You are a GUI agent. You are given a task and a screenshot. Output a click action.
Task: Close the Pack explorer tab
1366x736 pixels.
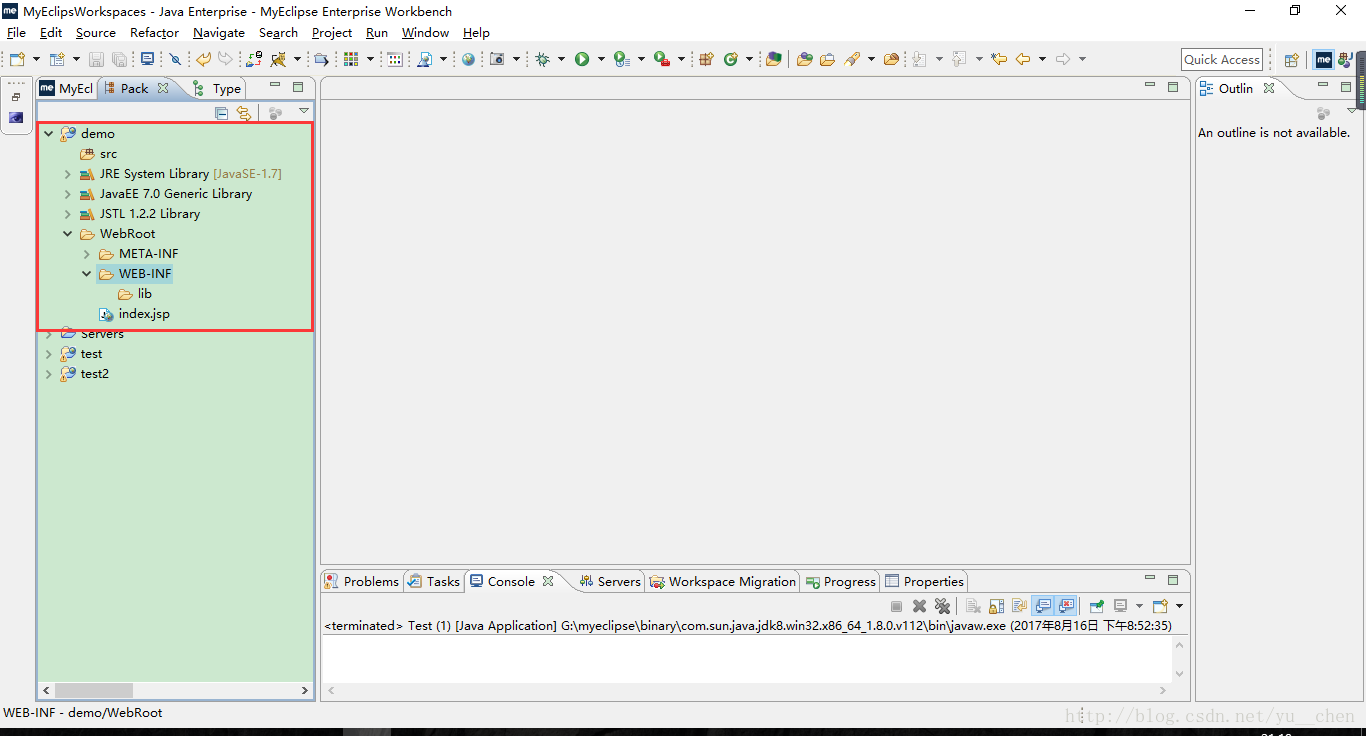[163, 88]
